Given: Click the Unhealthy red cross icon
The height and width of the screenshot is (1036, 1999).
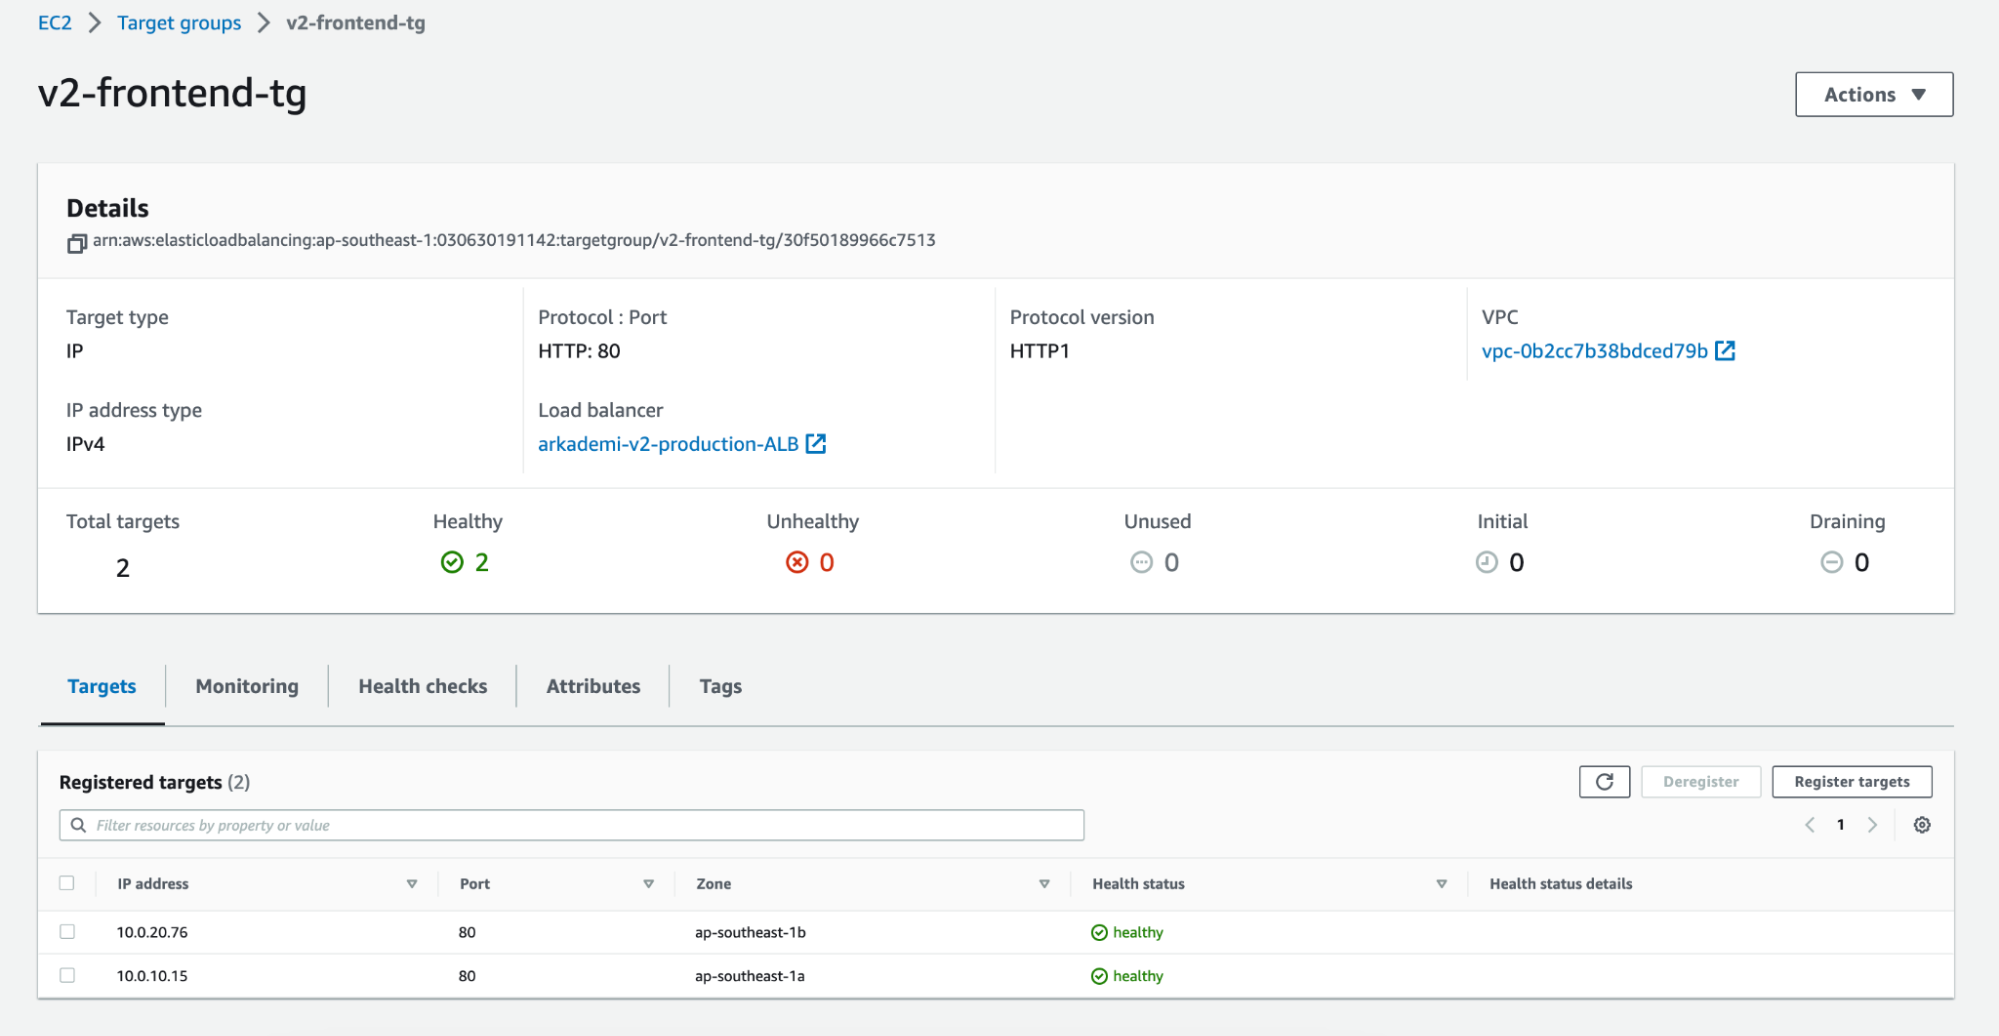Looking at the screenshot, I should point(797,562).
